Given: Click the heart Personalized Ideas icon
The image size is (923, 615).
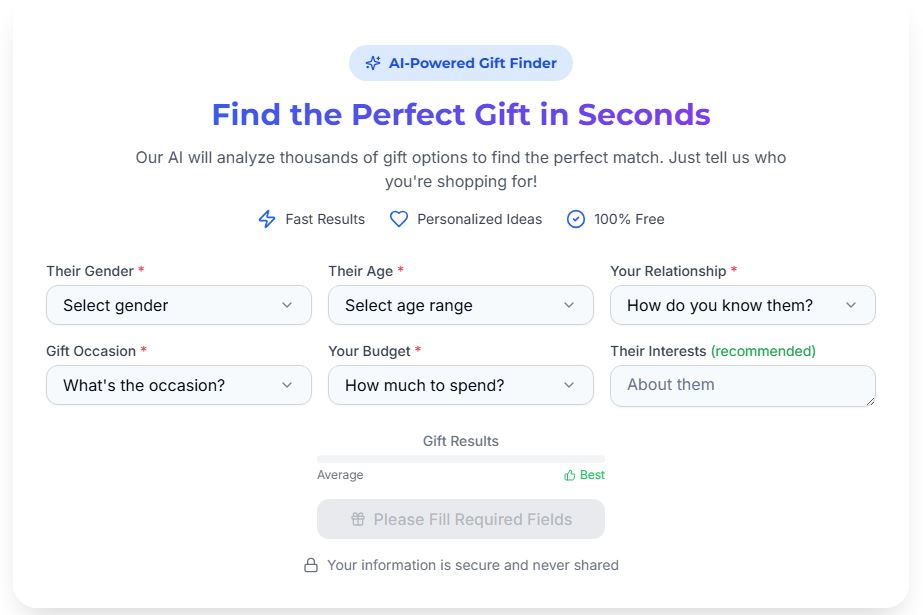Looking at the screenshot, I should click(x=399, y=219).
